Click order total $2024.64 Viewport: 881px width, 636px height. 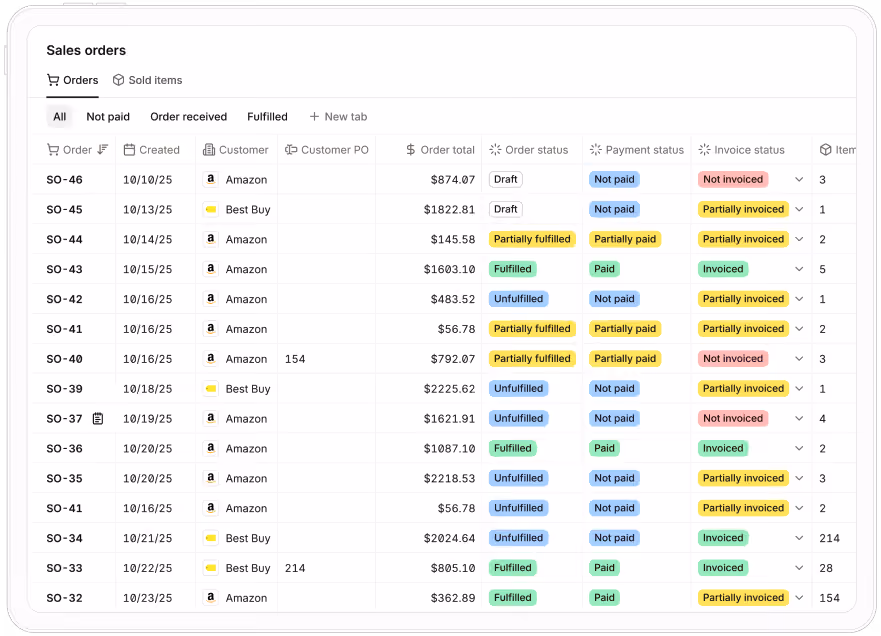coord(449,538)
